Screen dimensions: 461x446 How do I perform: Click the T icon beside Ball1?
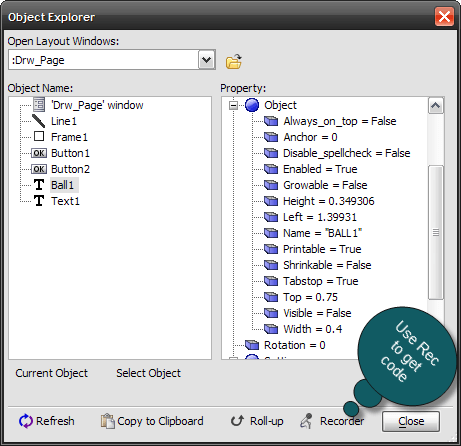point(39,185)
